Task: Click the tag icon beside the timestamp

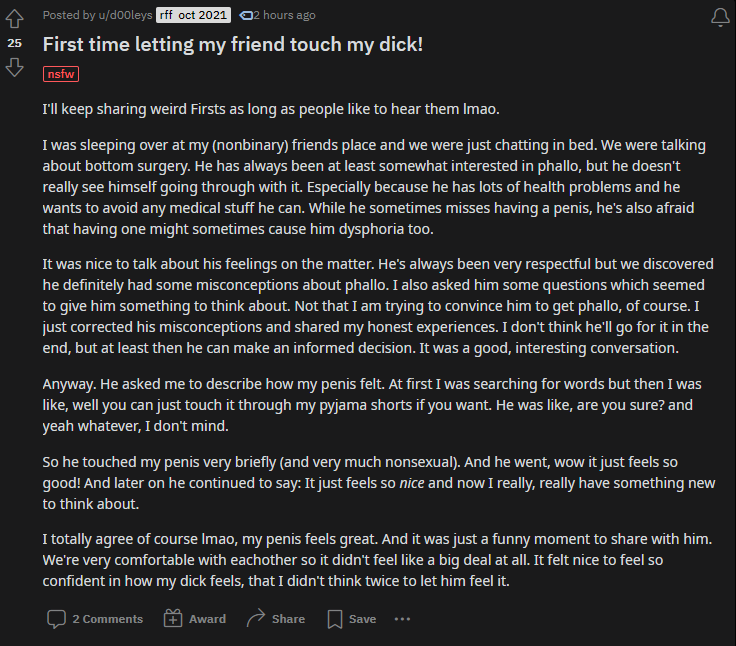Action: (245, 15)
